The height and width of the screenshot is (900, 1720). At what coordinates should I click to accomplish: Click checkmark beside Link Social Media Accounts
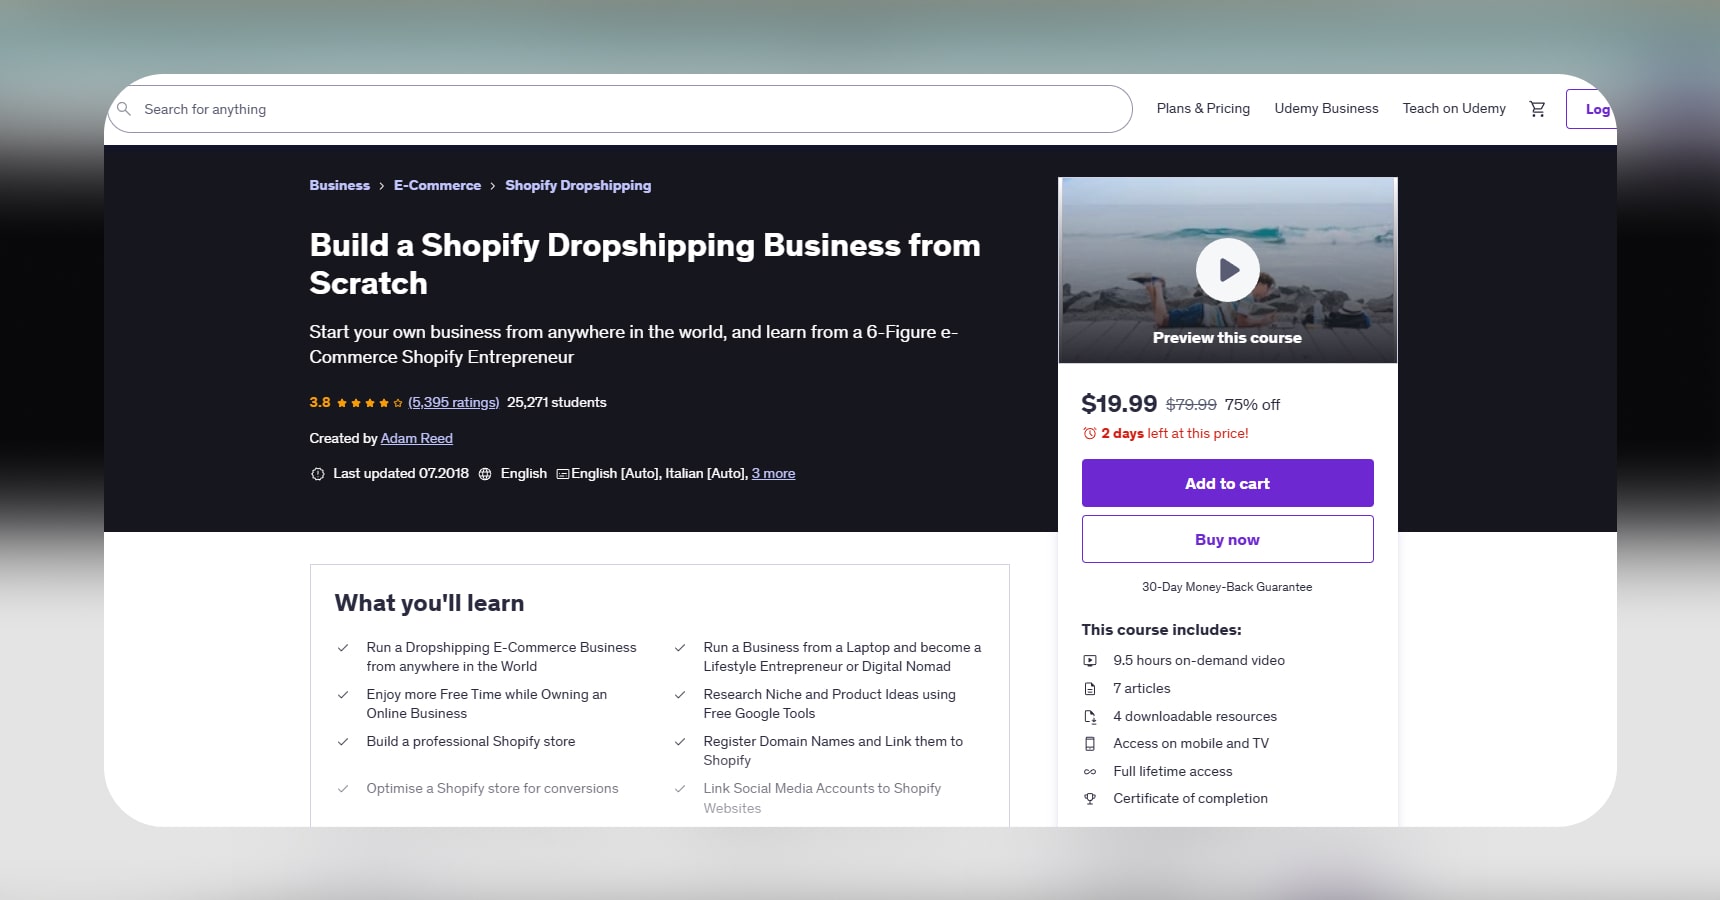[680, 789]
